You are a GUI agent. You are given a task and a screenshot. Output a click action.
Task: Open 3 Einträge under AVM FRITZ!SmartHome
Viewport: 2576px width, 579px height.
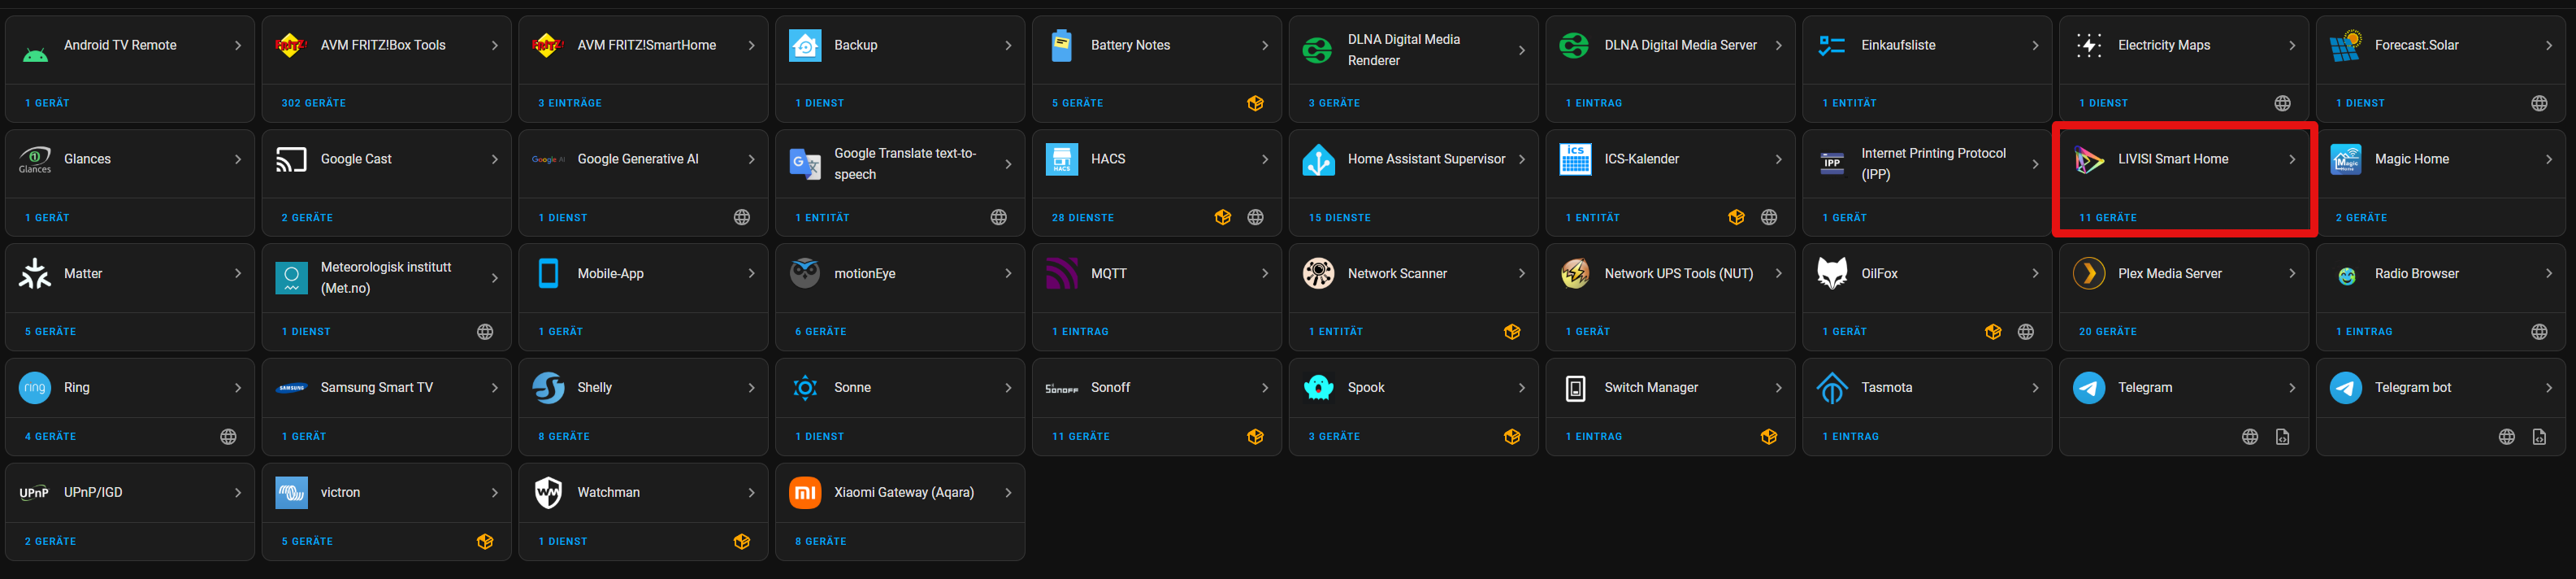[x=570, y=103]
